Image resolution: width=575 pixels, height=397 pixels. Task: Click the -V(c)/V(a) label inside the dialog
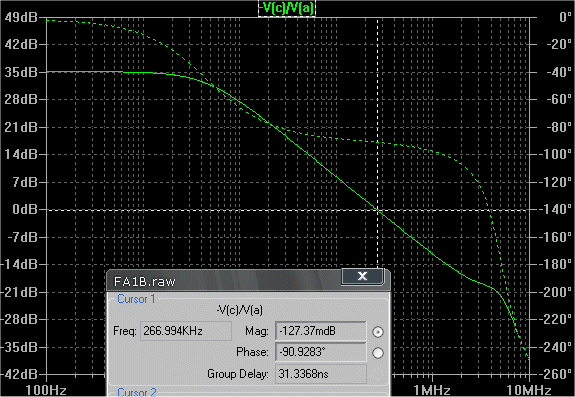[239, 310]
